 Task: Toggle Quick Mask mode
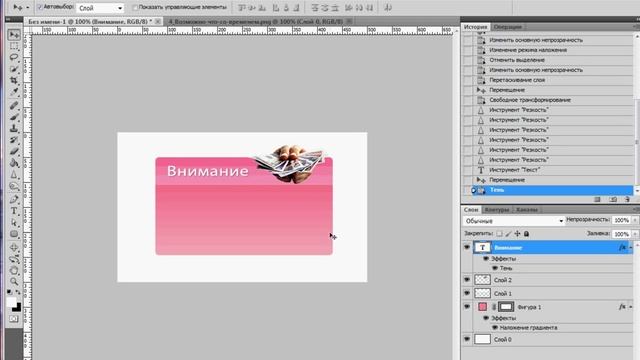tap(14, 319)
